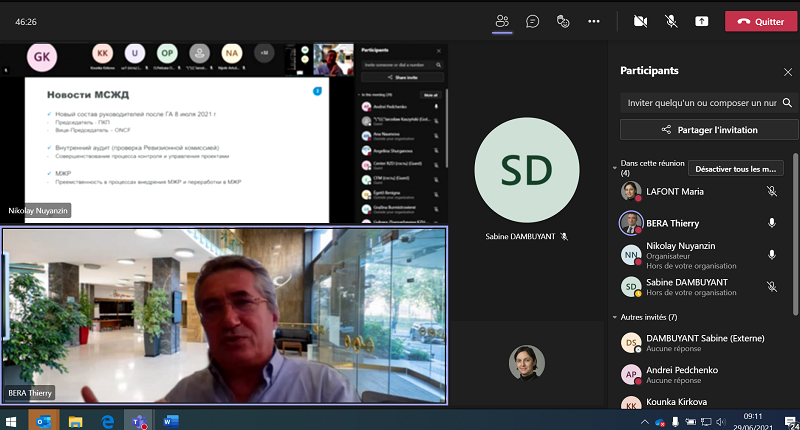Open Edge browser from taskbar
The height and width of the screenshot is (430, 800).
(x=106, y=421)
